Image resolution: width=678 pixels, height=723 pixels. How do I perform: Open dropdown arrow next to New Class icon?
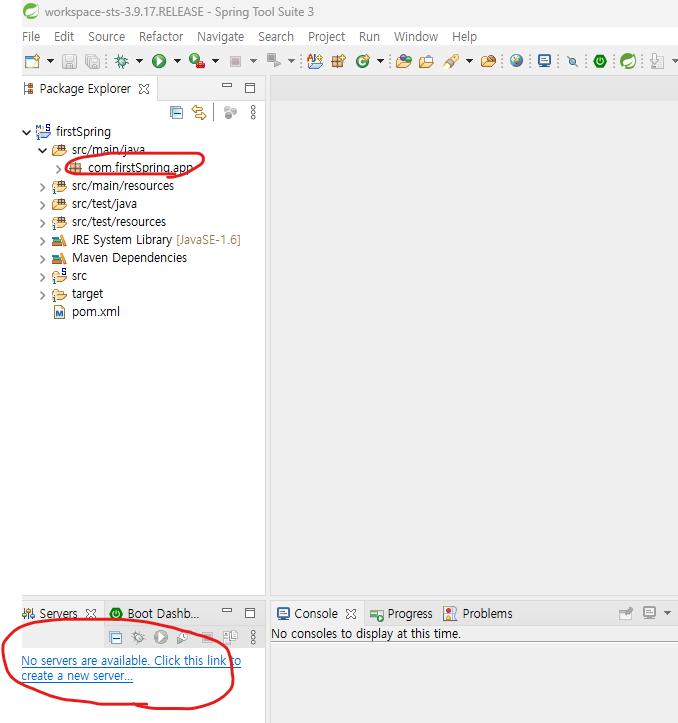(x=381, y=61)
